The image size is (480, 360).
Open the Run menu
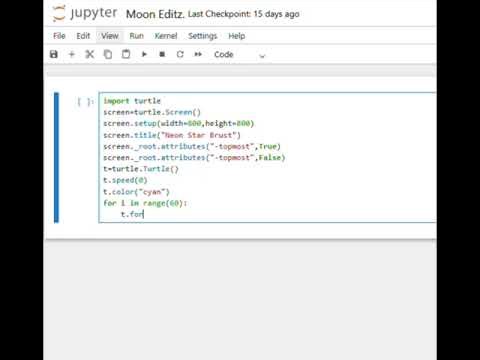(137, 36)
